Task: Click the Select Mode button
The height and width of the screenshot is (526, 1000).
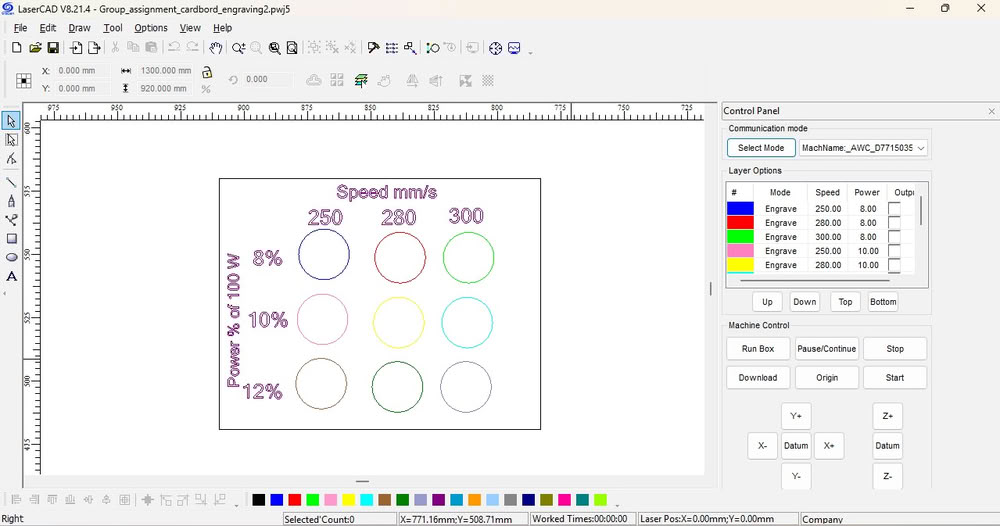Action: [761, 148]
